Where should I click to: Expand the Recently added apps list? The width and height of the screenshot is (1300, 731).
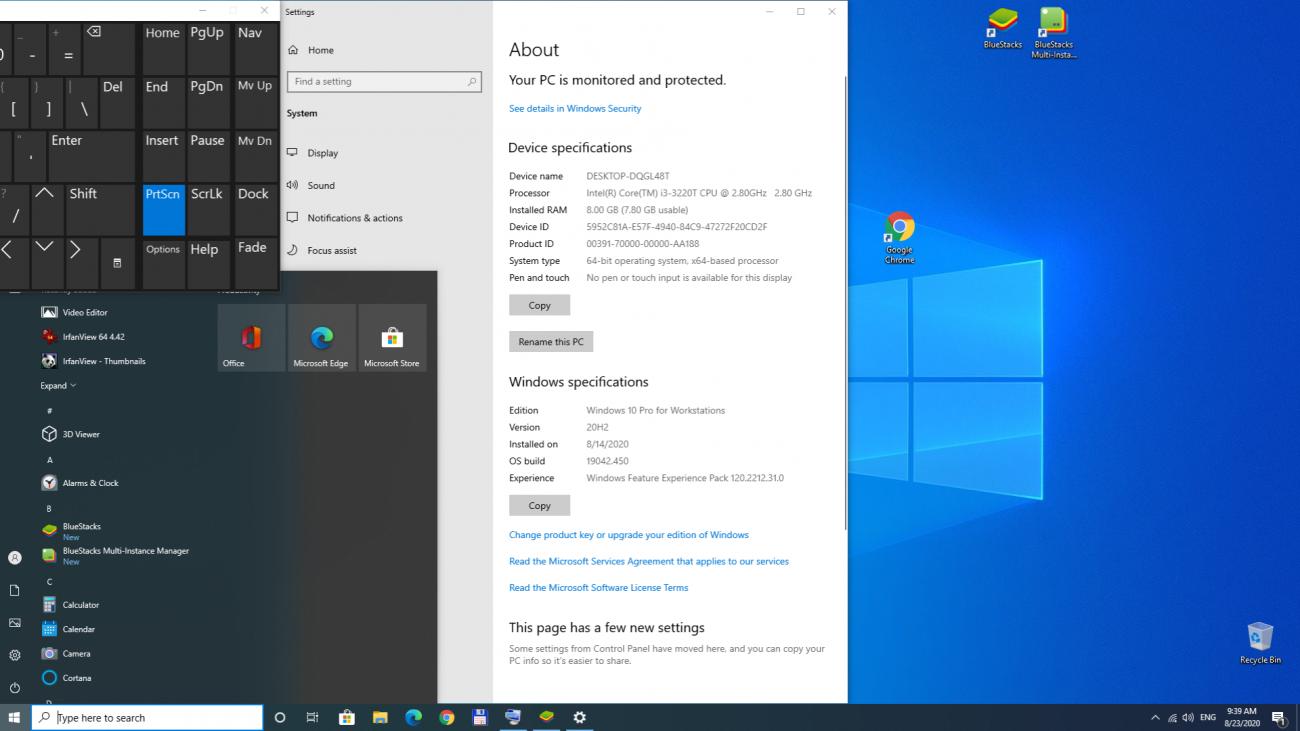58,386
